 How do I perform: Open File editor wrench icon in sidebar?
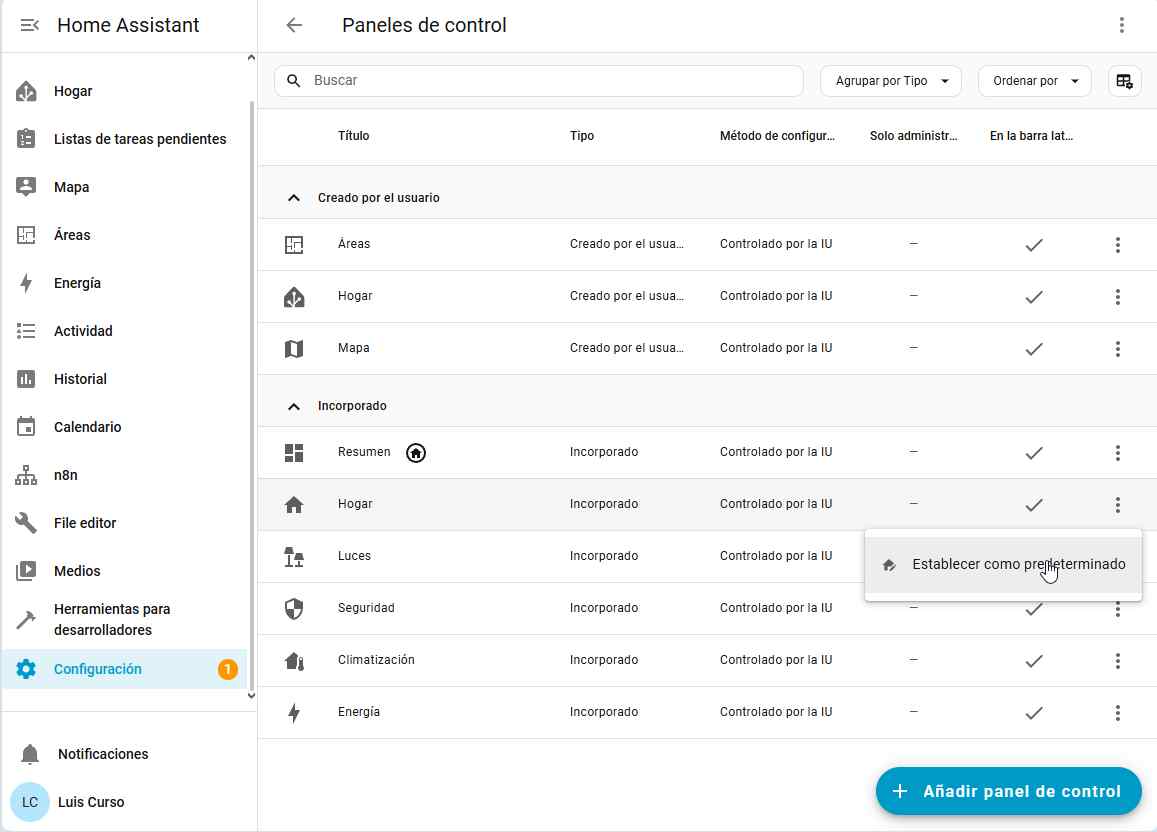click(x=27, y=523)
